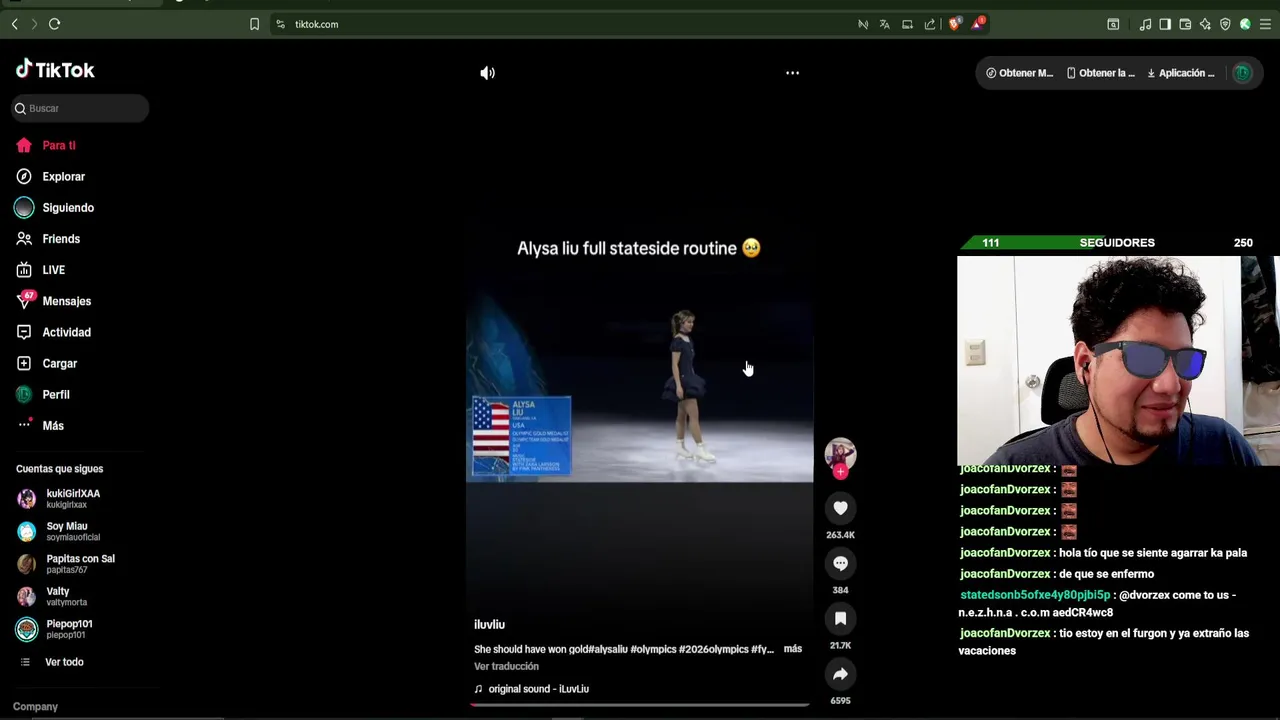Screen dimensions: 1280x720
Task: Open the Leo AI sparkle icon
Action: point(1205,24)
